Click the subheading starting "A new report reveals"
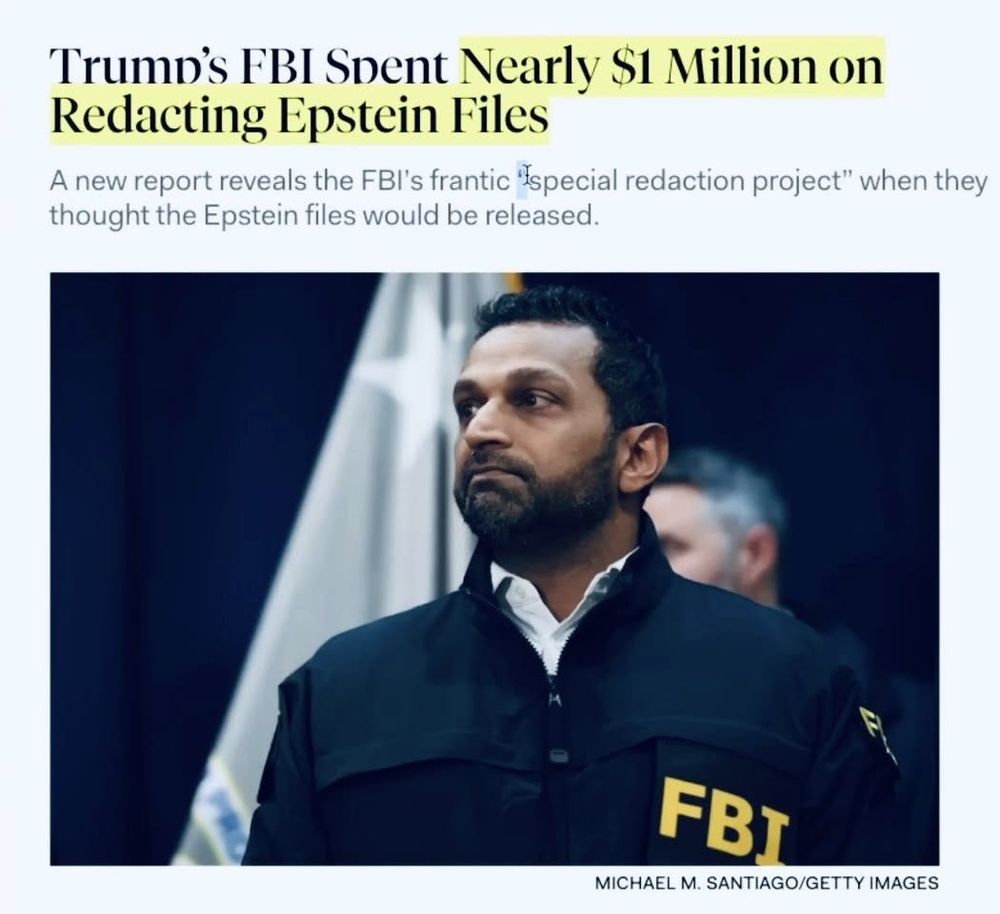The height and width of the screenshot is (914, 1000). (x=518, y=198)
